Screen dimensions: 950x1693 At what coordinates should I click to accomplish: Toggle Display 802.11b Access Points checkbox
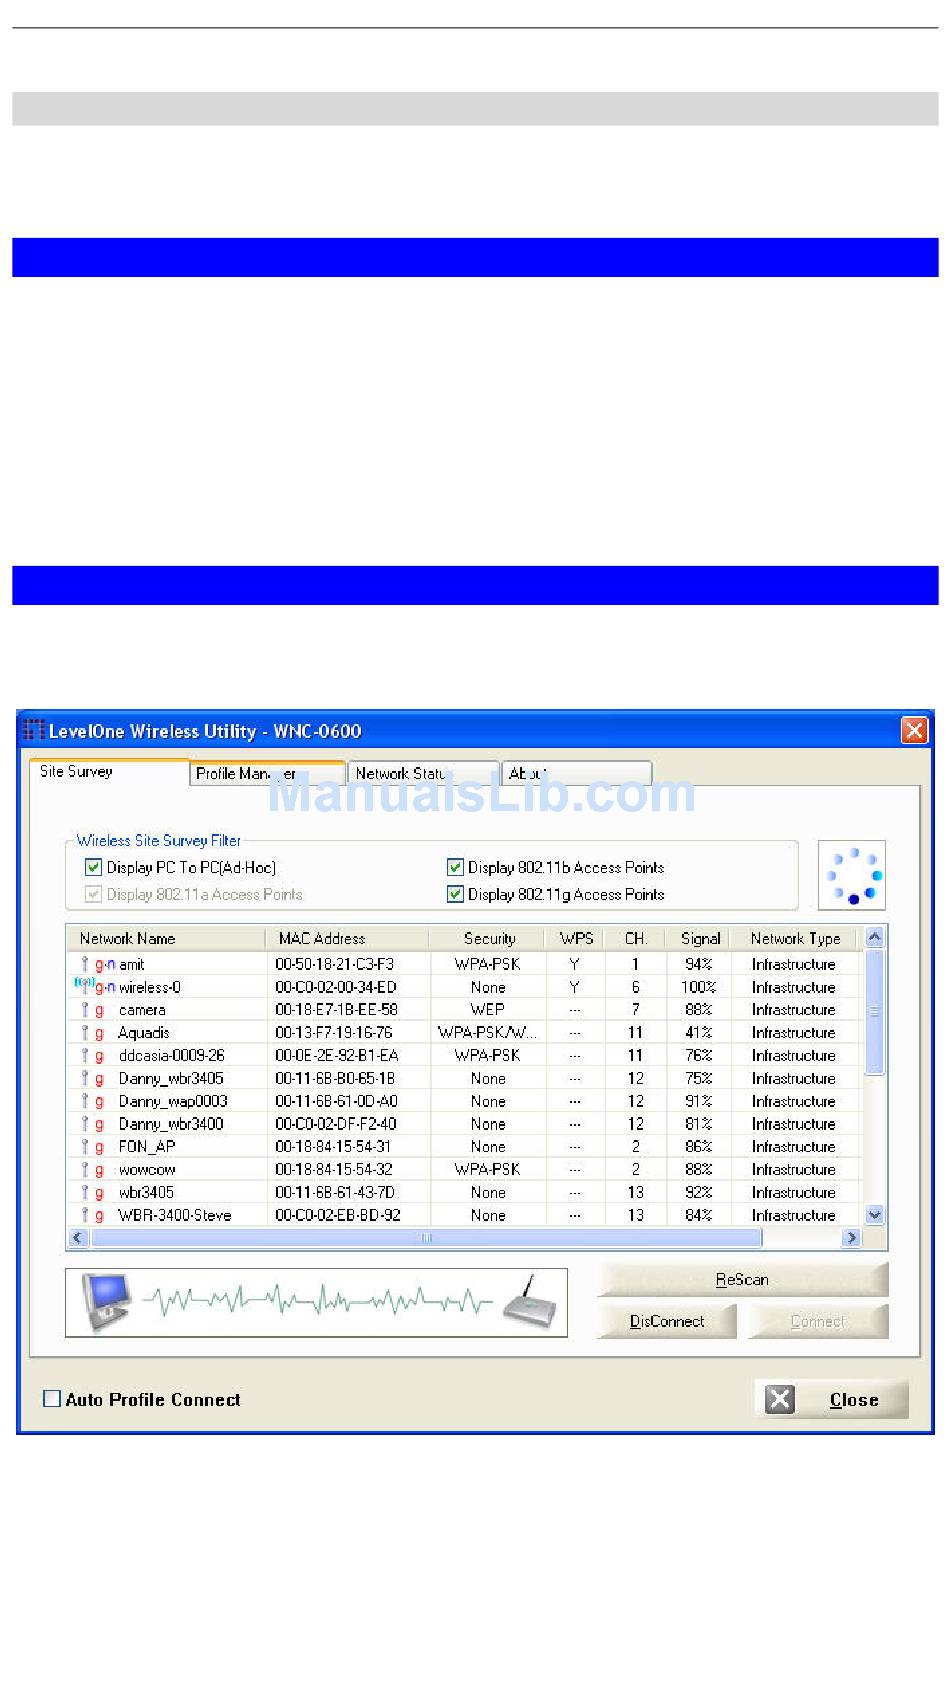tap(455, 867)
